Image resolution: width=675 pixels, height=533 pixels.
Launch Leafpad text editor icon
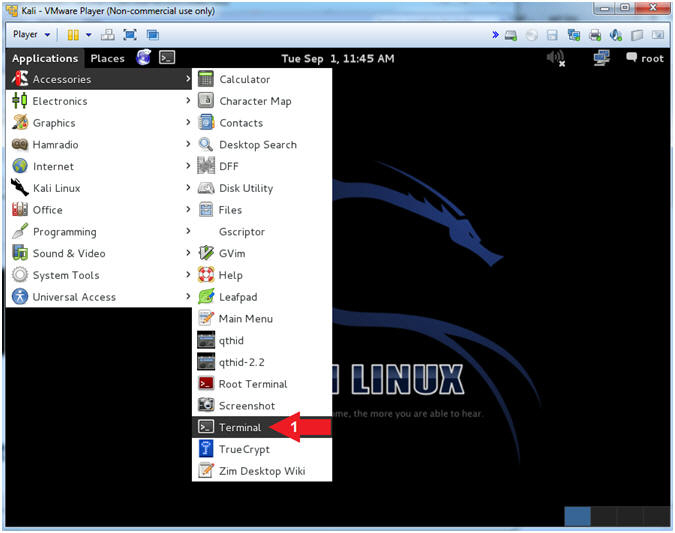(206, 297)
